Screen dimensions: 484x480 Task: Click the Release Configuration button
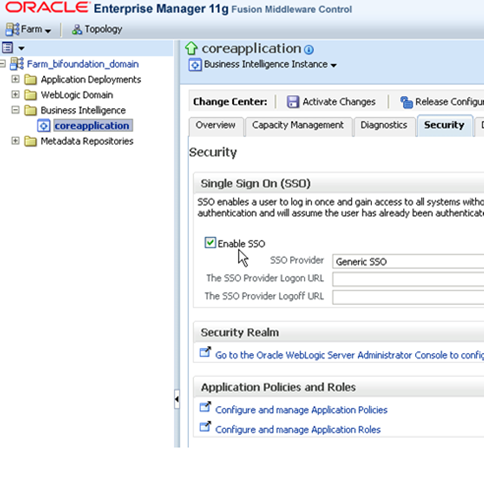pos(442,102)
